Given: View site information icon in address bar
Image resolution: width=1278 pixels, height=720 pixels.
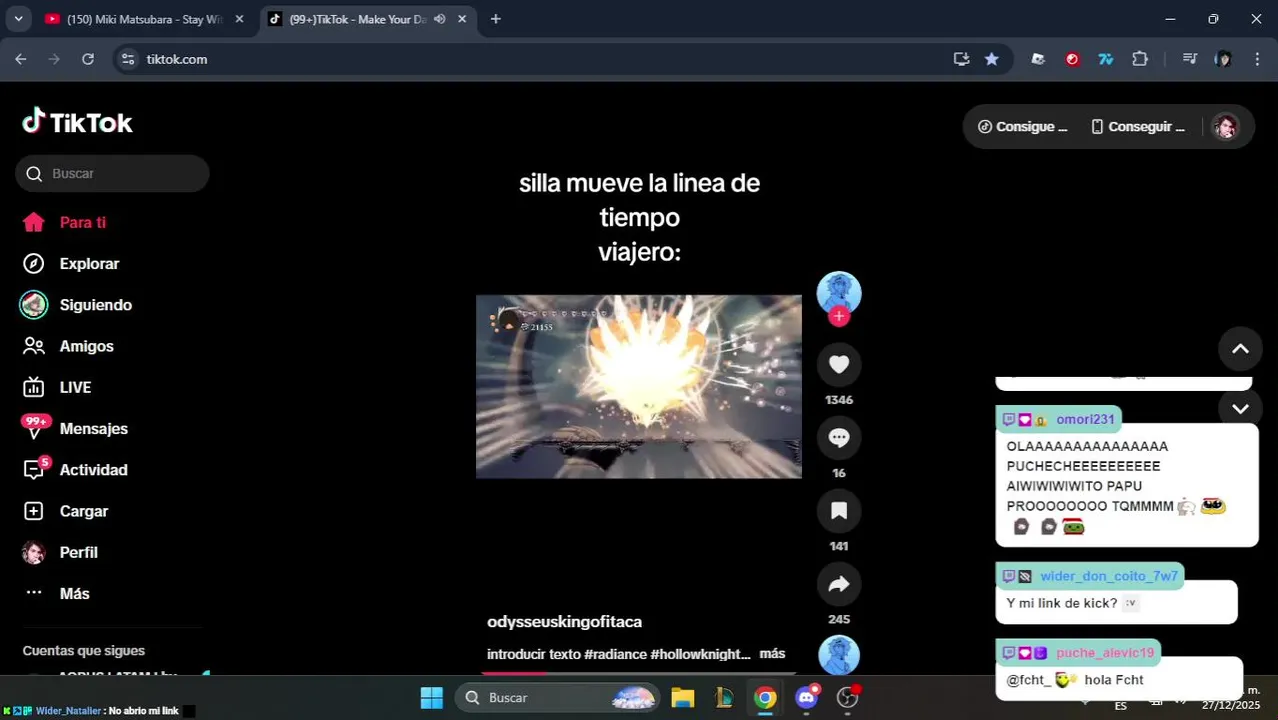Looking at the screenshot, I should pos(127,59).
